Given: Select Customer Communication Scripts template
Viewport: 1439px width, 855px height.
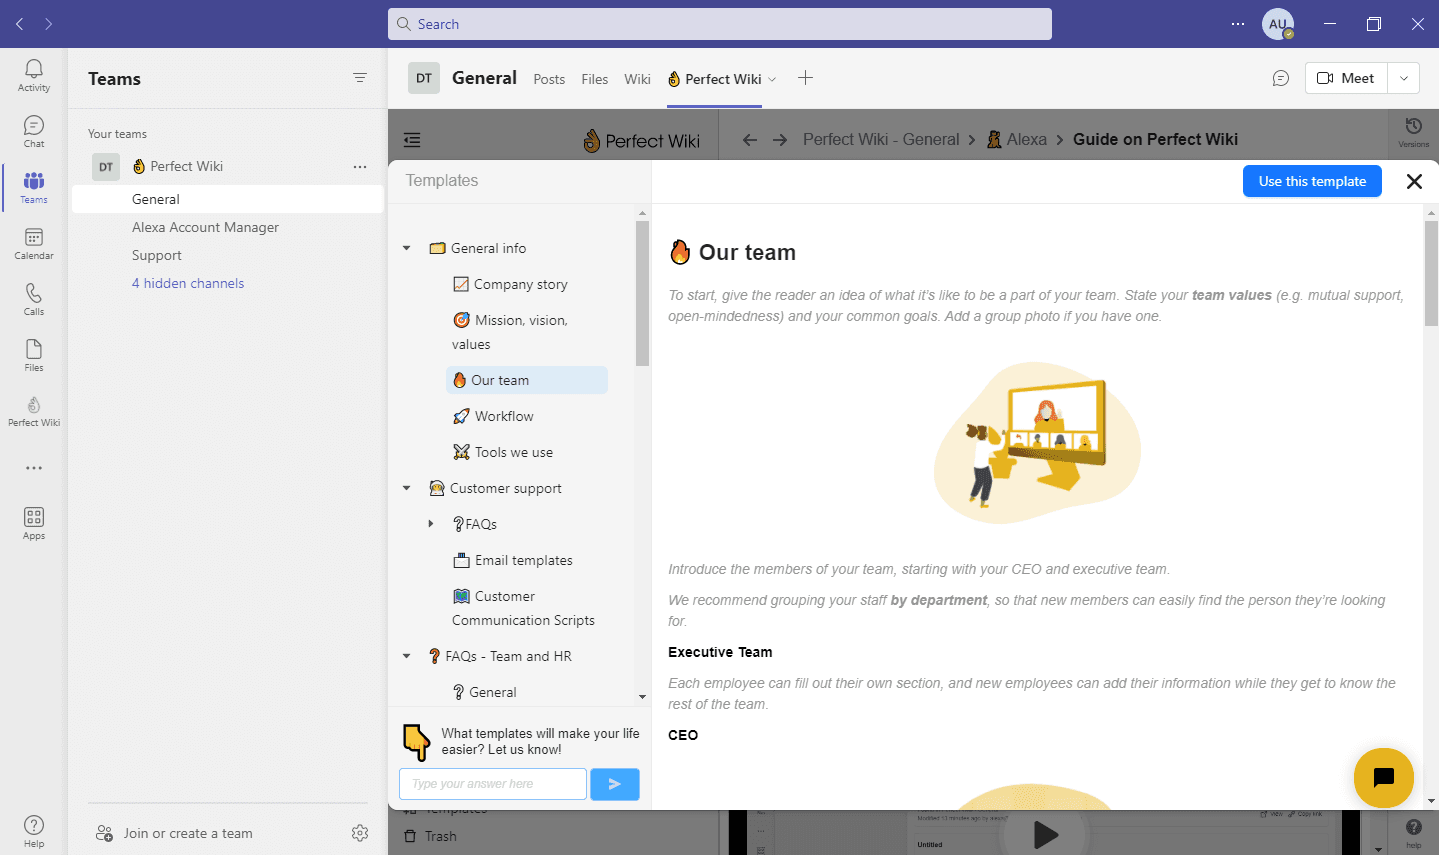Looking at the screenshot, I should click(524, 608).
